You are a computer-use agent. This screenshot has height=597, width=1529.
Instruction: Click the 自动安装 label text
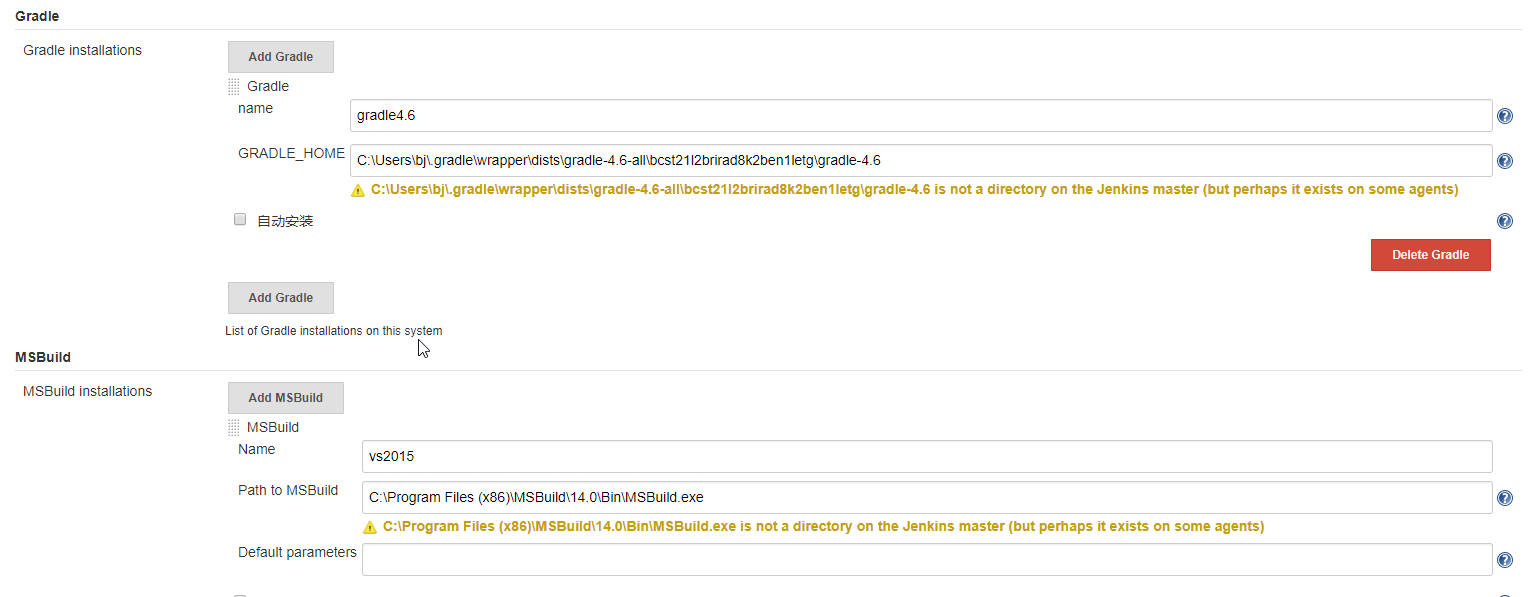coord(285,221)
